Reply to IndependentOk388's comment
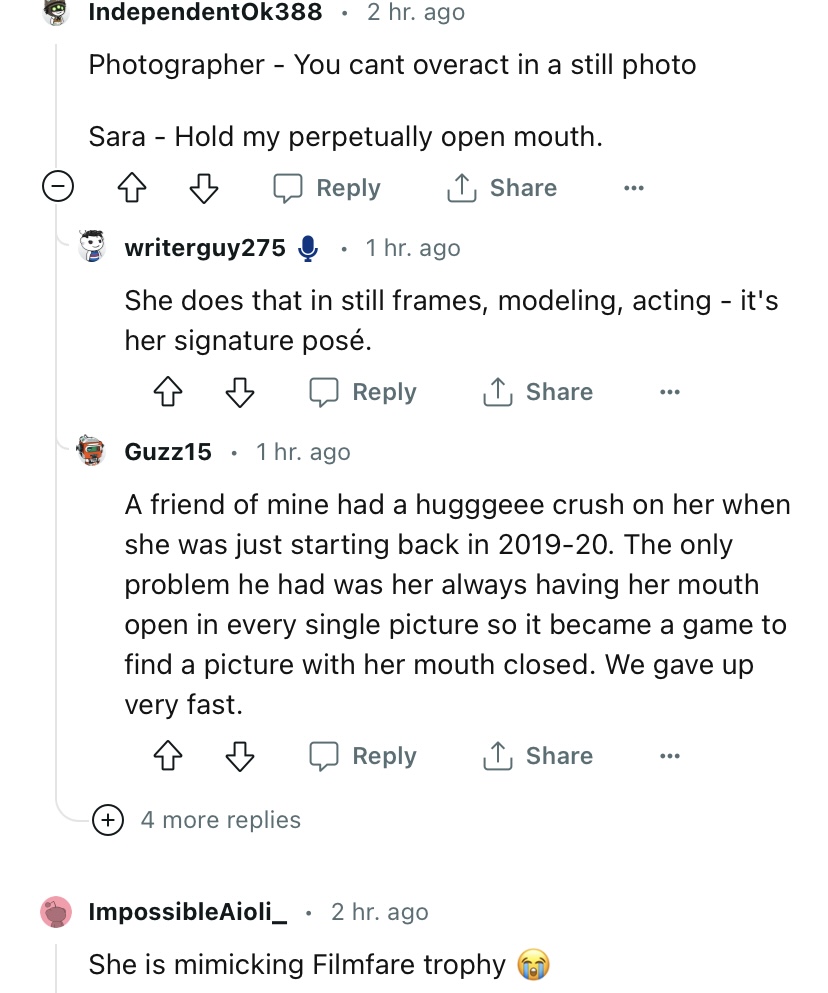828x993 pixels. coord(328,188)
